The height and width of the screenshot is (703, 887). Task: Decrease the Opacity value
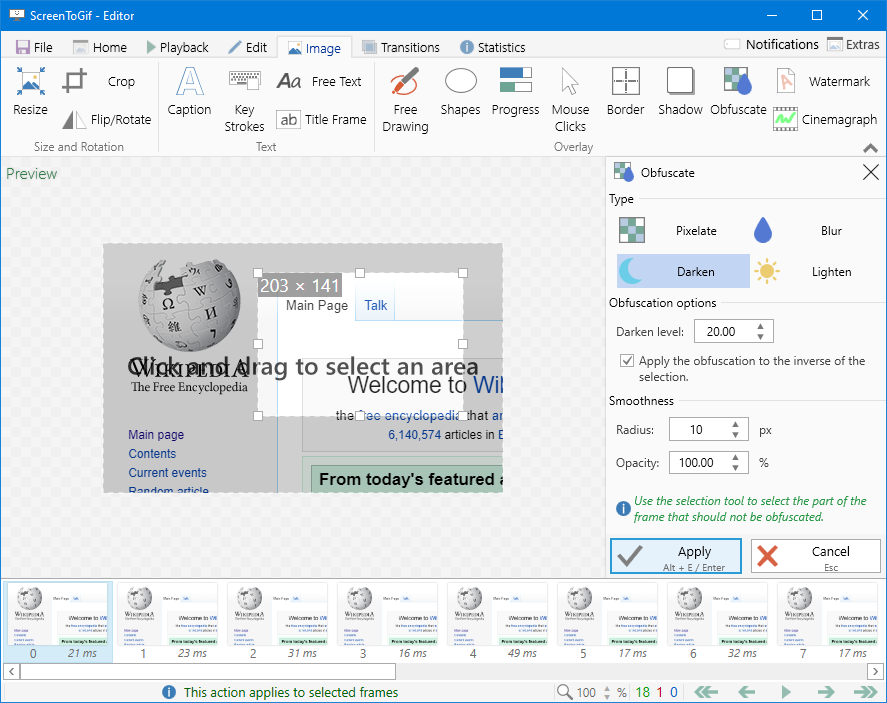pos(735,467)
